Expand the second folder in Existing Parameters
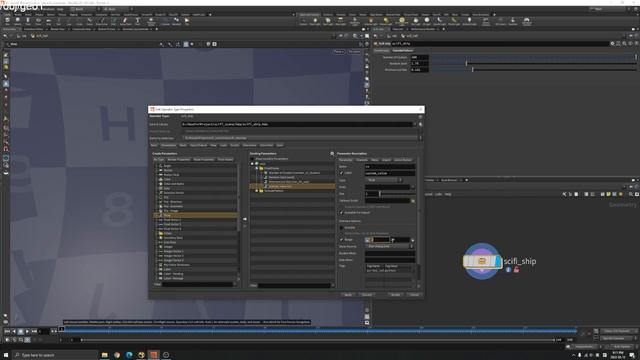Viewport: 640px width, 360px height. click(257, 191)
